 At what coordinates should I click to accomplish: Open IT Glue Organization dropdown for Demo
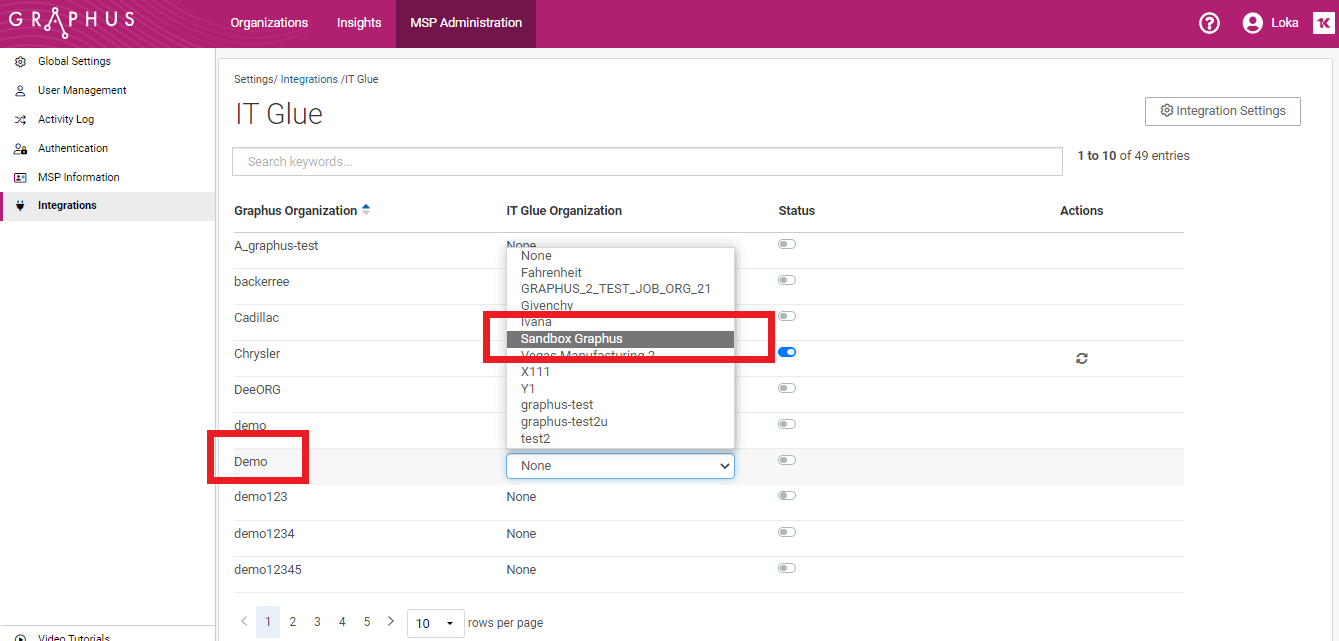[620, 466]
